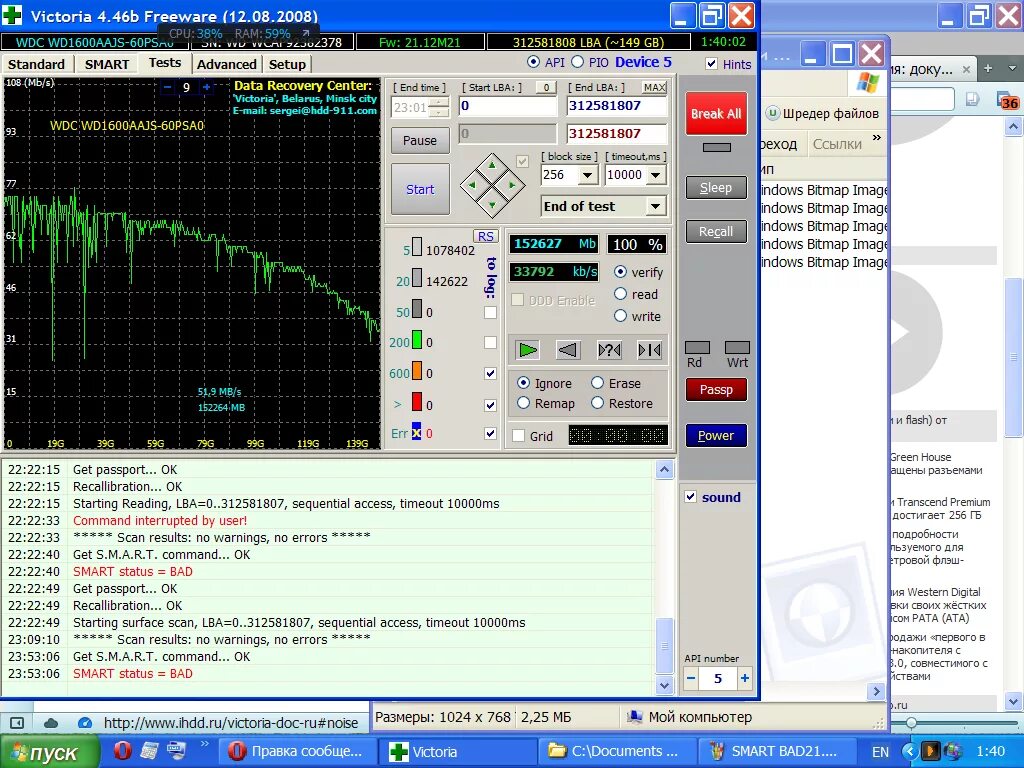Click the down arrow of the navigation diamond
Screen dimensions: 1024x768
492,204
